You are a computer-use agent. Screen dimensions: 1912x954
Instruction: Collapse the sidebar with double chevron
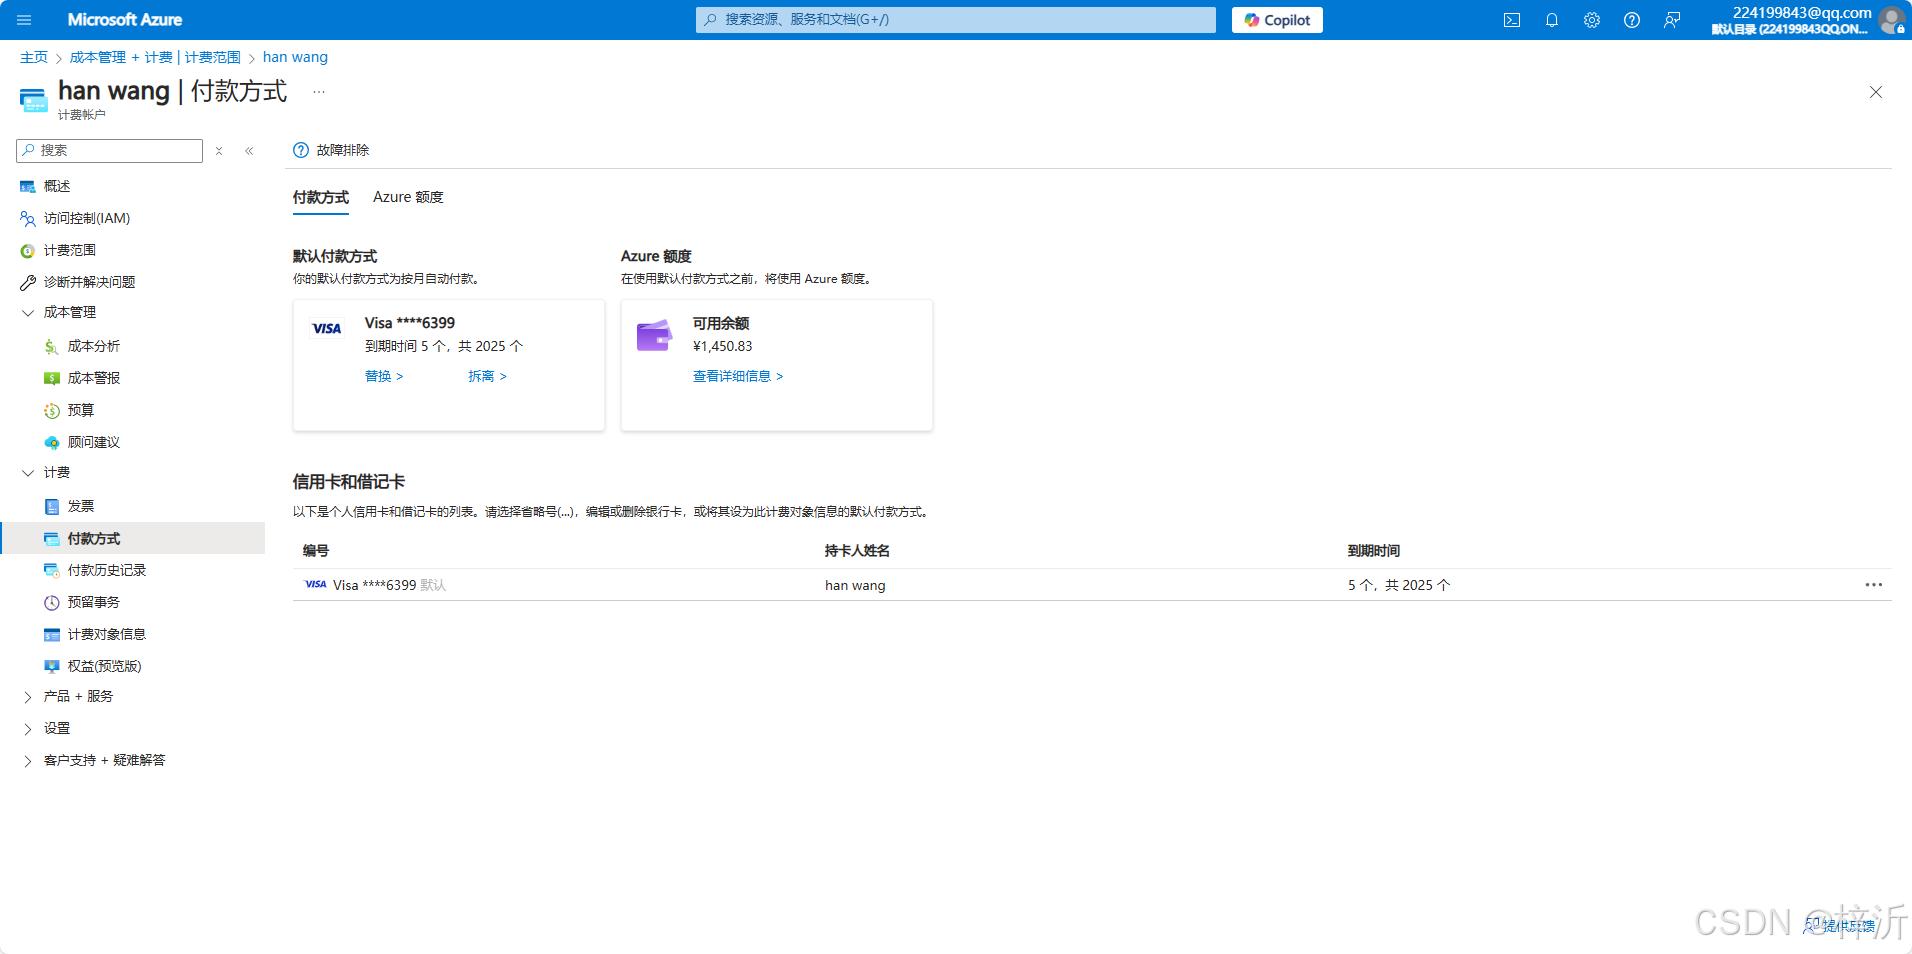click(249, 151)
